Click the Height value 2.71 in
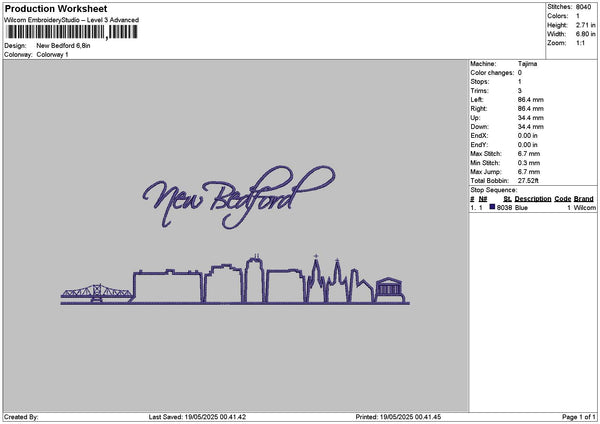 tap(586, 25)
